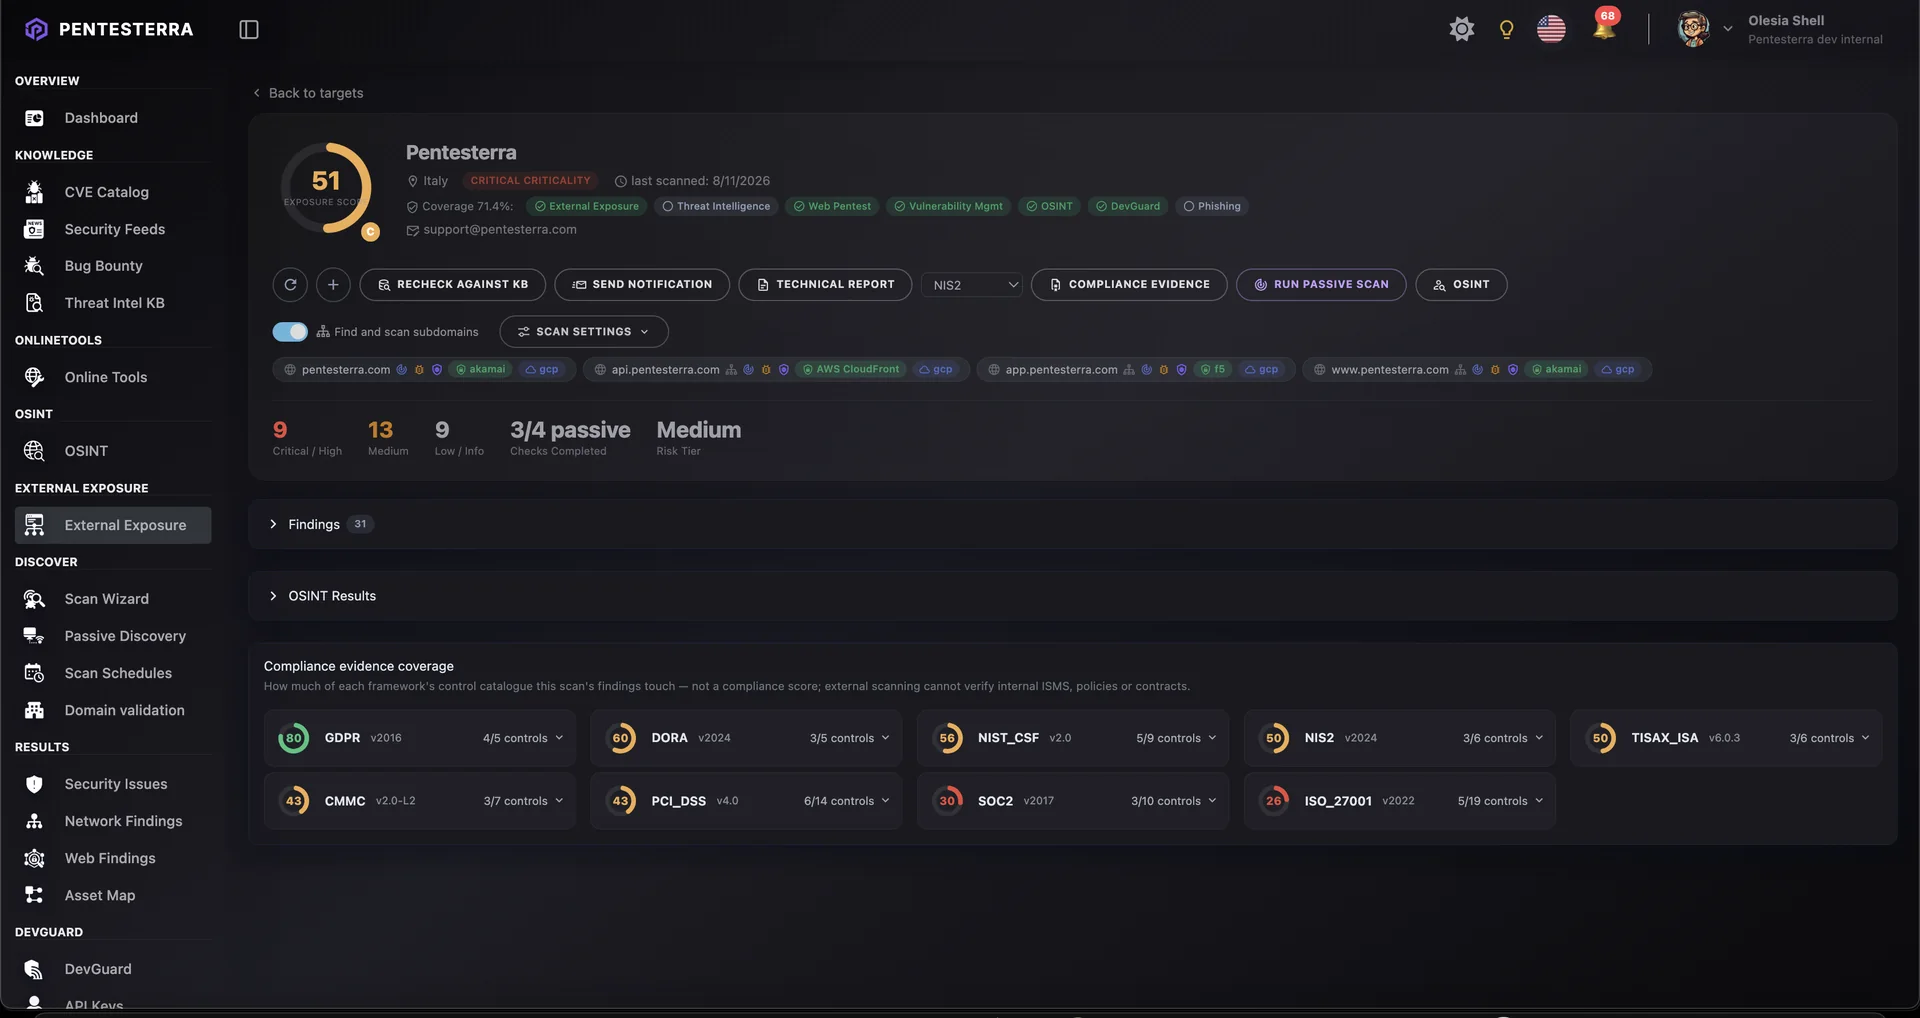Click DevGuard sidebar icon
This screenshot has width=1920, height=1018.
34,969
